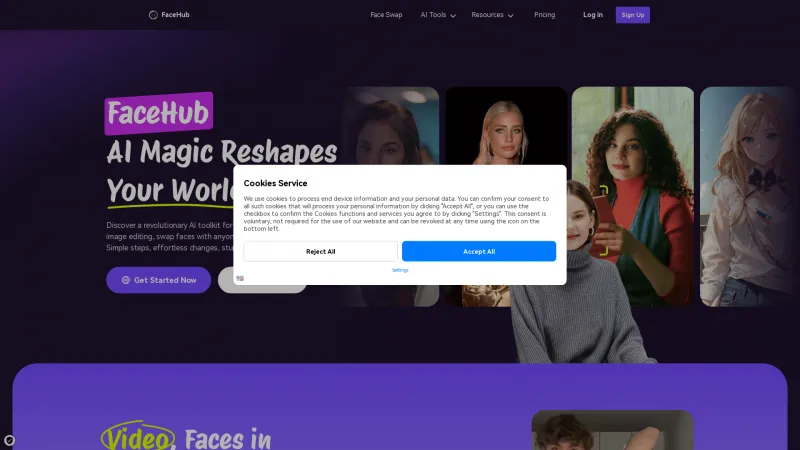The image size is (800, 450).
Task: Go to the Pricing page
Action: click(544, 15)
